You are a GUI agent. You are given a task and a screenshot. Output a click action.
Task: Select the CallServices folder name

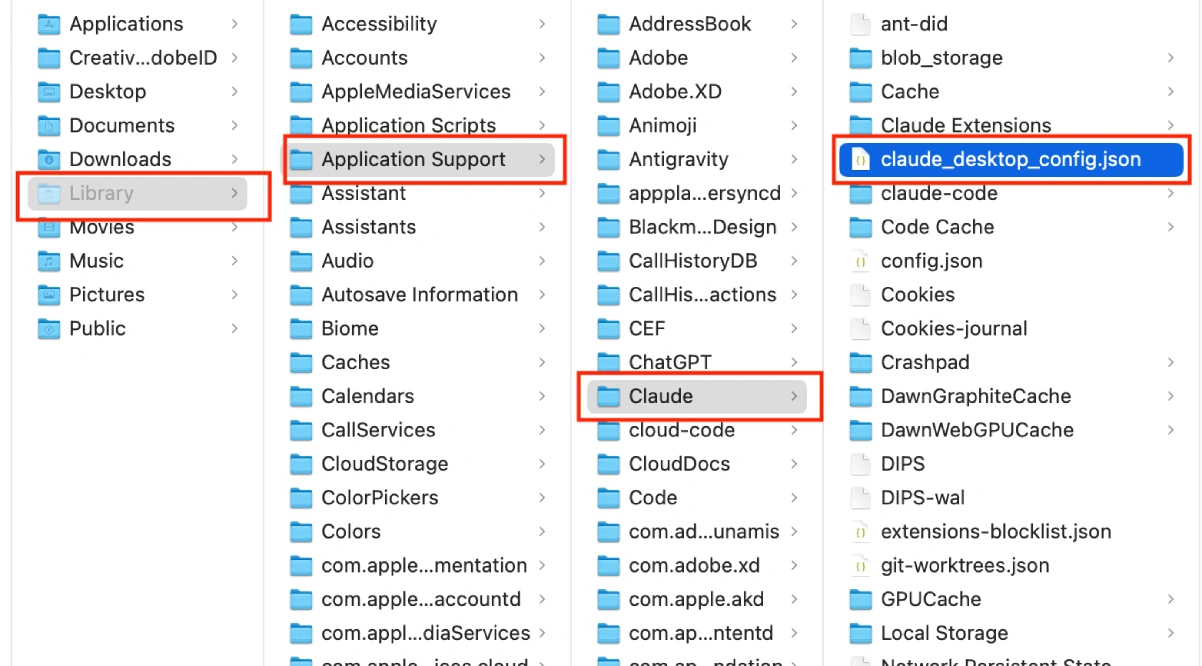pyautogui.click(x=378, y=430)
